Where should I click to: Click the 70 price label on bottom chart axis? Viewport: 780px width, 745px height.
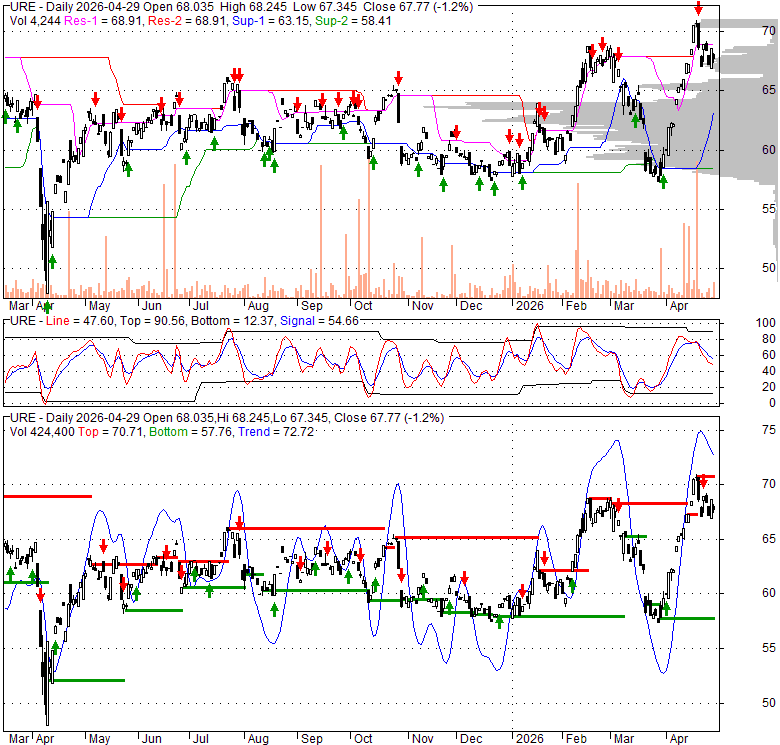(x=769, y=483)
